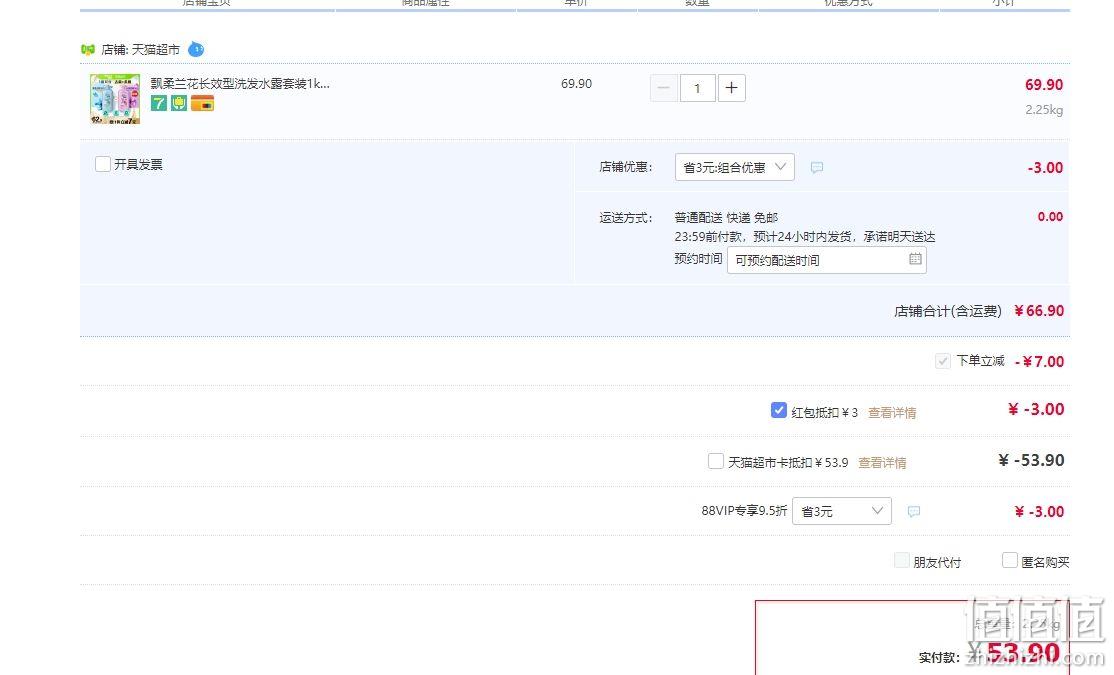Click the shipping fee 0.00 amount
1114x675 pixels.
click(x=1050, y=217)
